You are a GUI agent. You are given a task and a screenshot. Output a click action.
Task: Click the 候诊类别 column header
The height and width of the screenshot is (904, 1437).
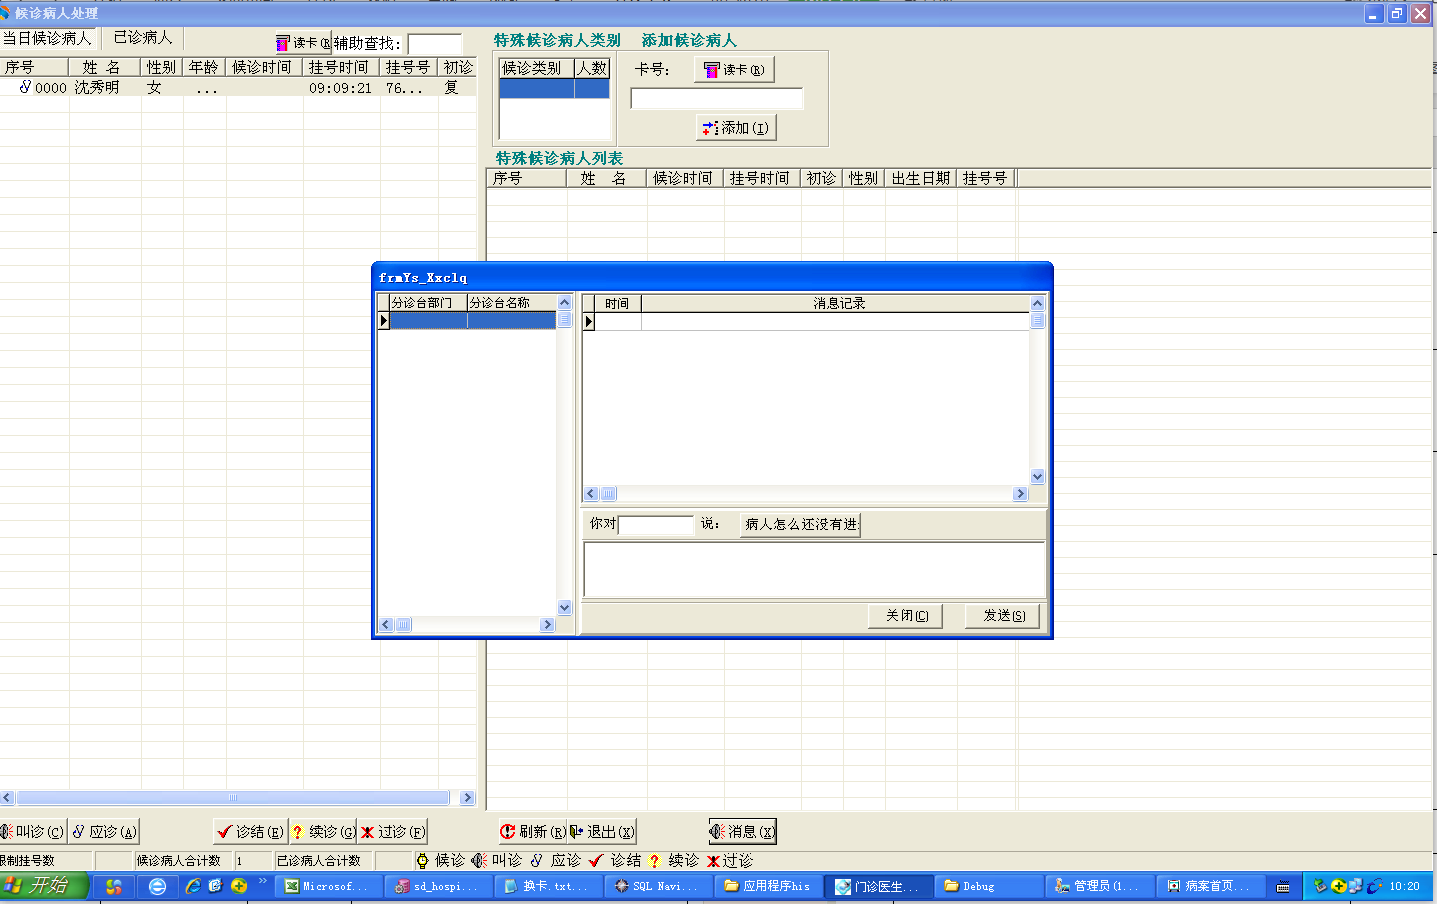click(x=536, y=68)
